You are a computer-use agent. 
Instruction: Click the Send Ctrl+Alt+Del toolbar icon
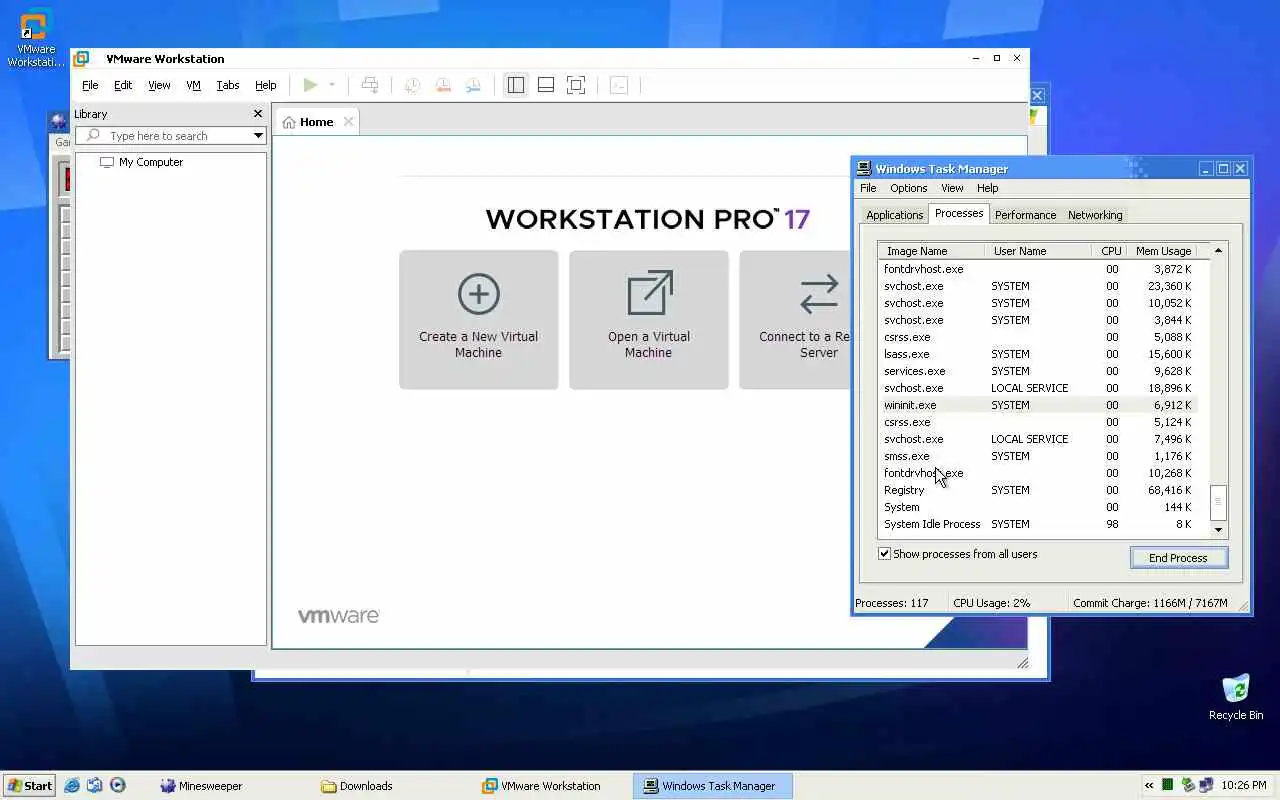pos(370,85)
